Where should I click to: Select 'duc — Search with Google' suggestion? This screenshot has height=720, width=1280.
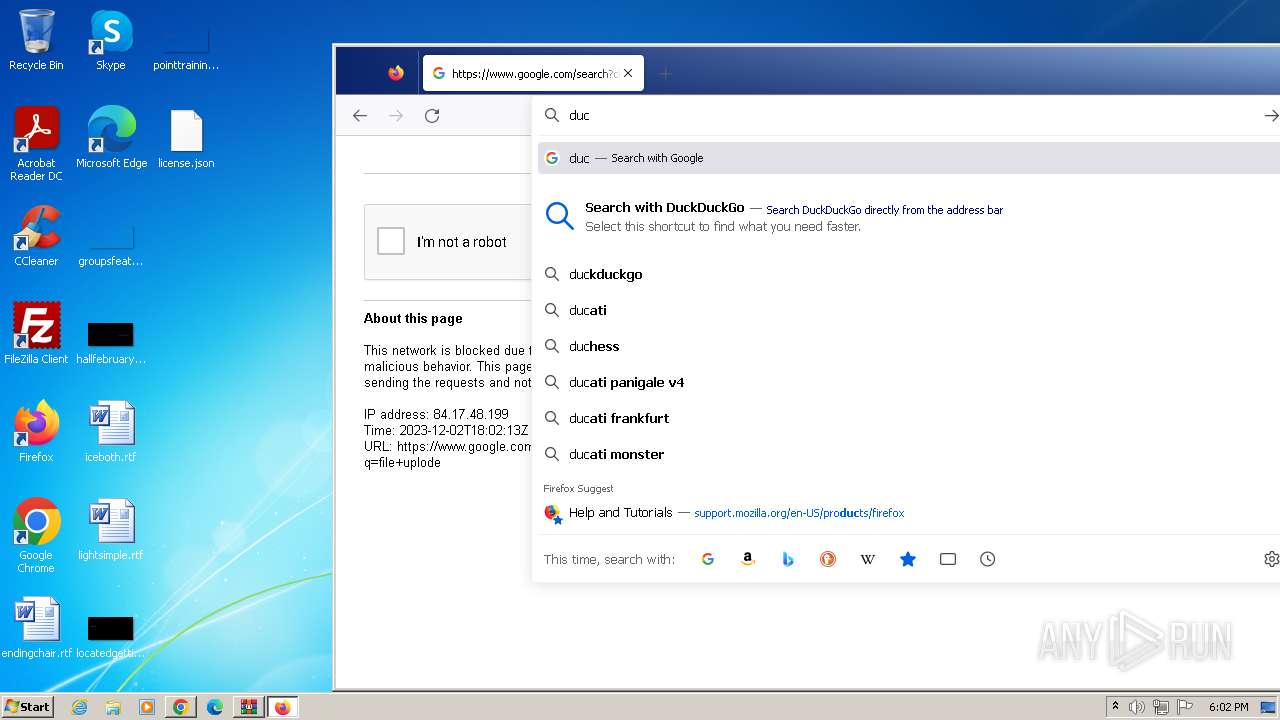coord(909,158)
